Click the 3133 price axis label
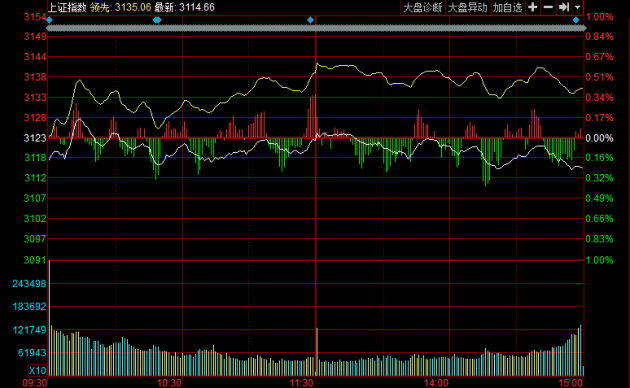This screenshot has height=388, width=630. click(x=35, y=97)
